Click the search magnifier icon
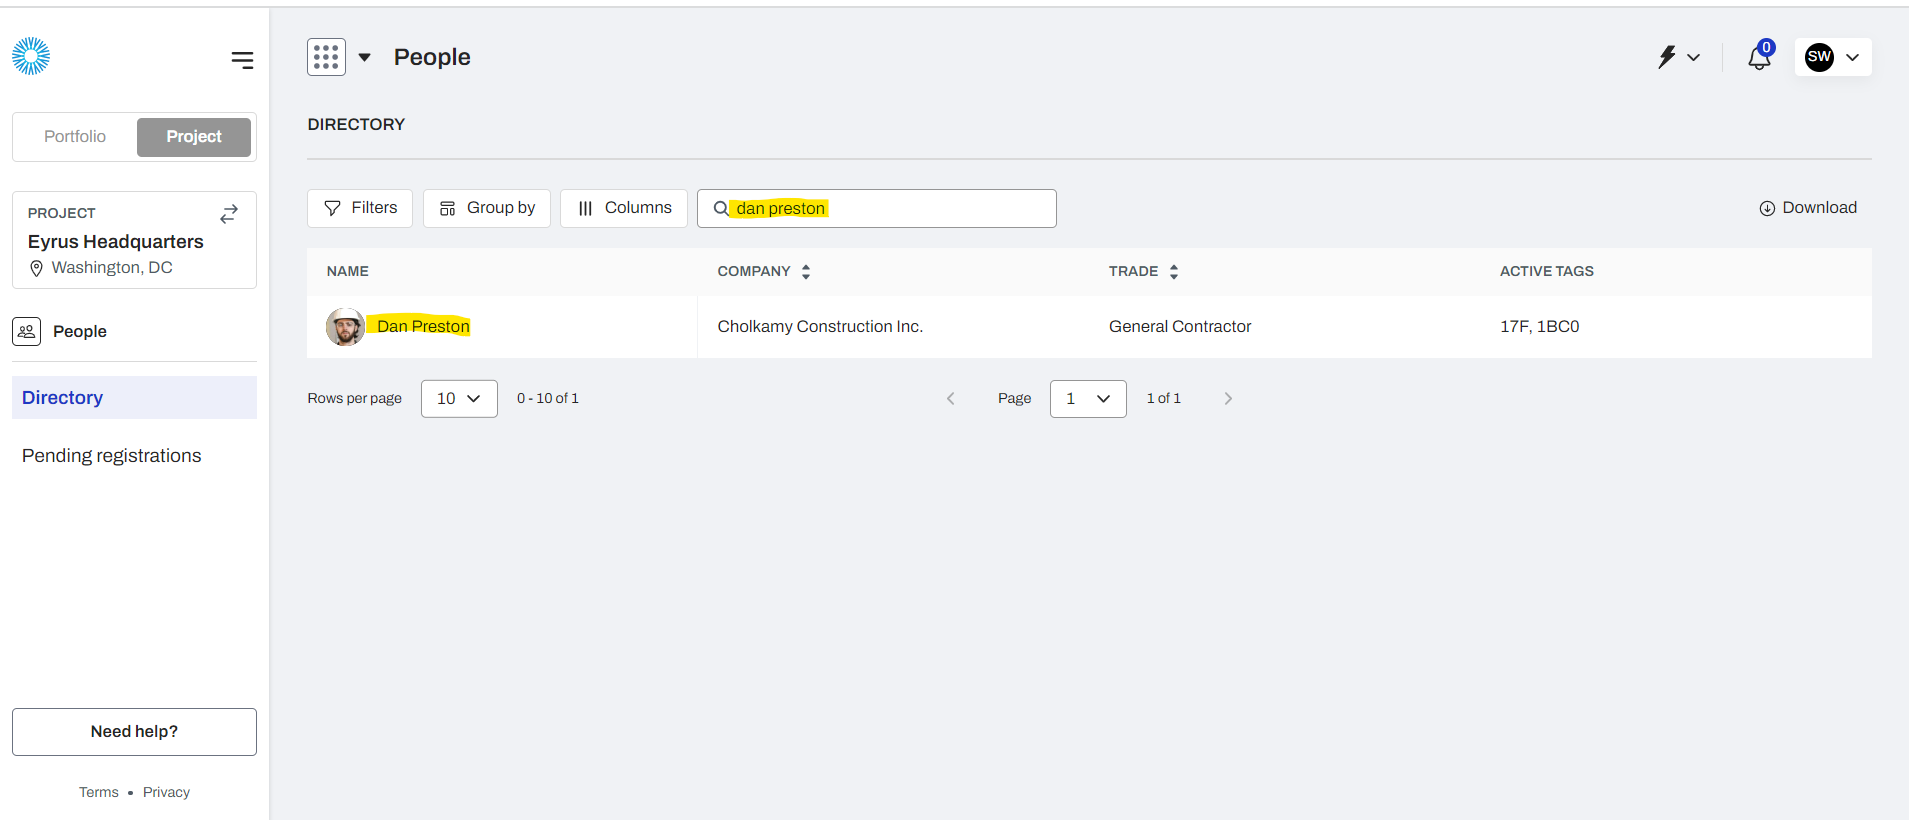 click(x=721, y=208)
